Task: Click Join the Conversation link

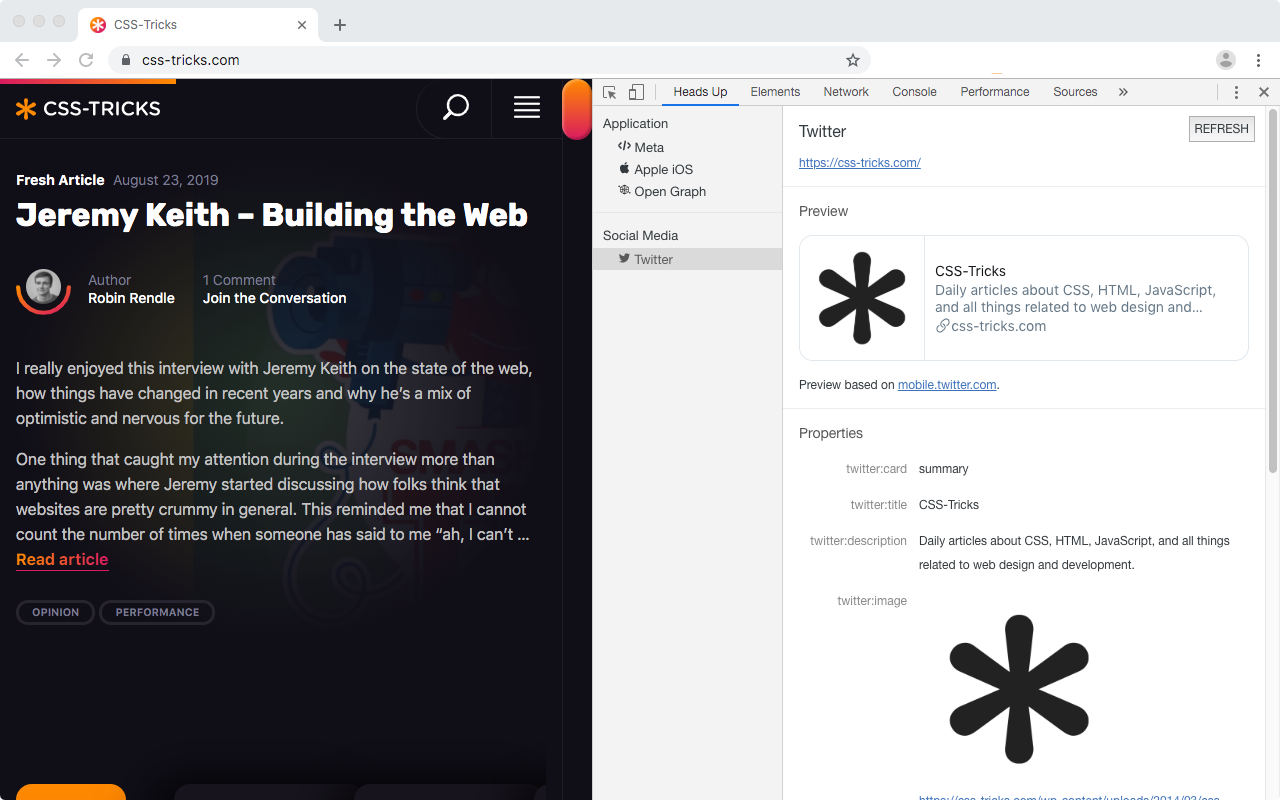Action: click(275, 298)
